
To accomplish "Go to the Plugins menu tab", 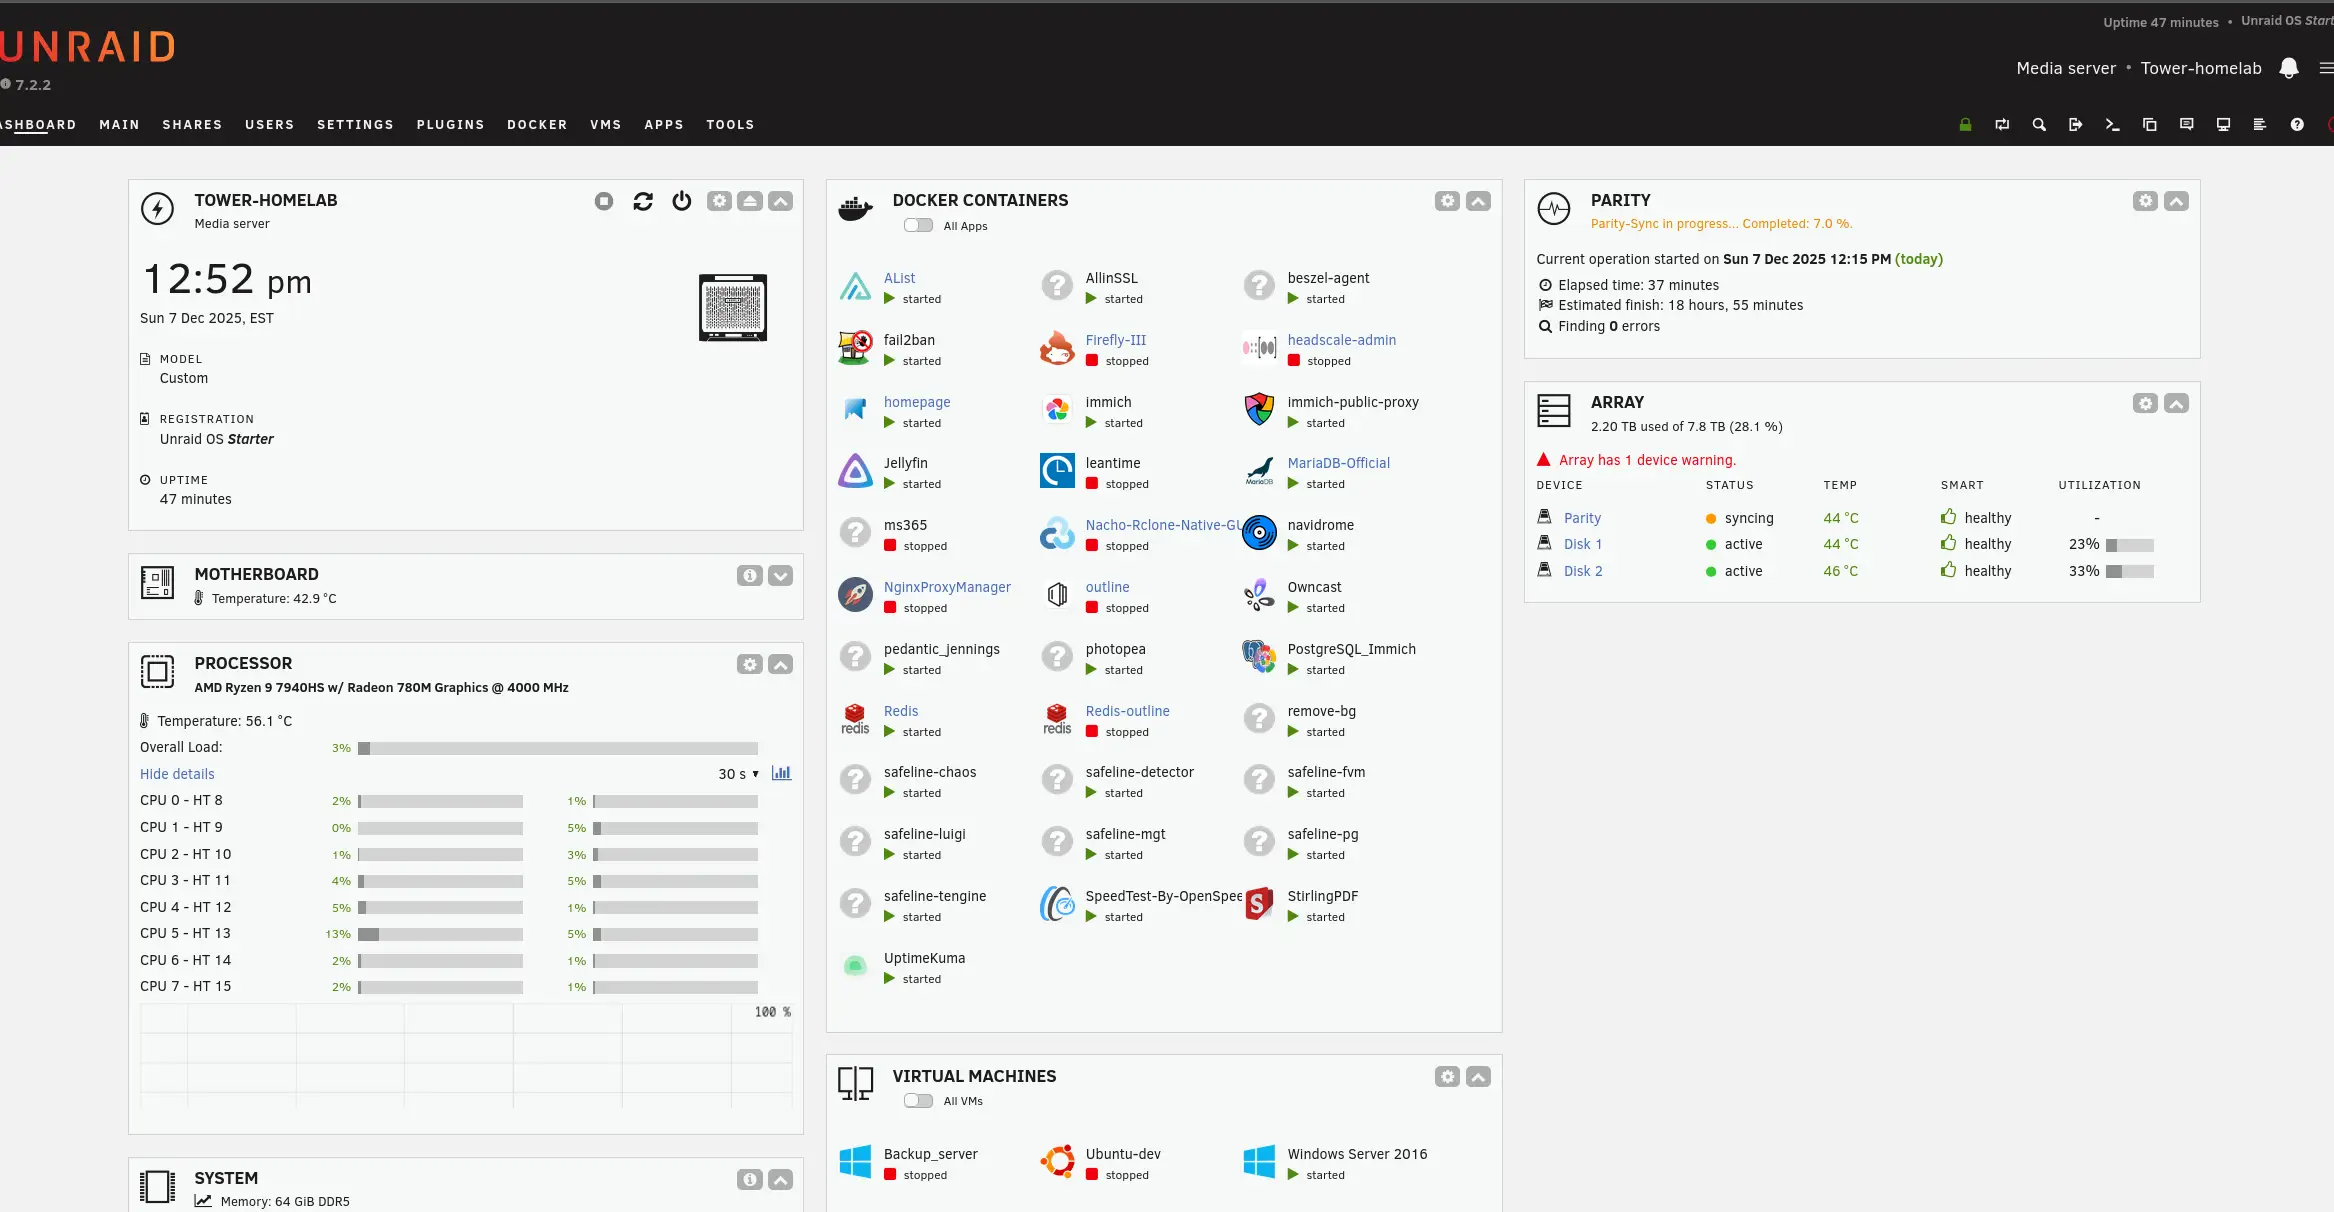I will 450,125.
